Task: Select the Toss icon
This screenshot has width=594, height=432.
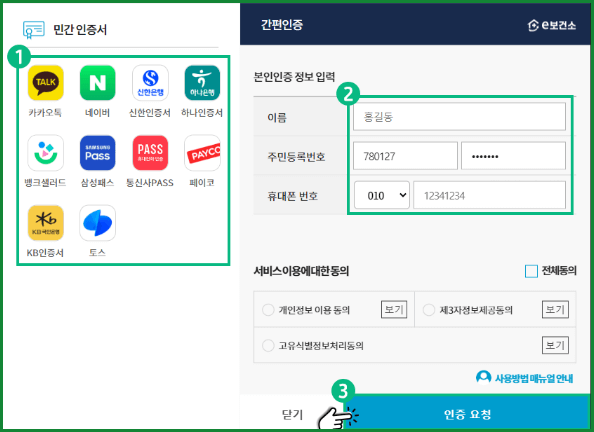Action: pos(97,223)
